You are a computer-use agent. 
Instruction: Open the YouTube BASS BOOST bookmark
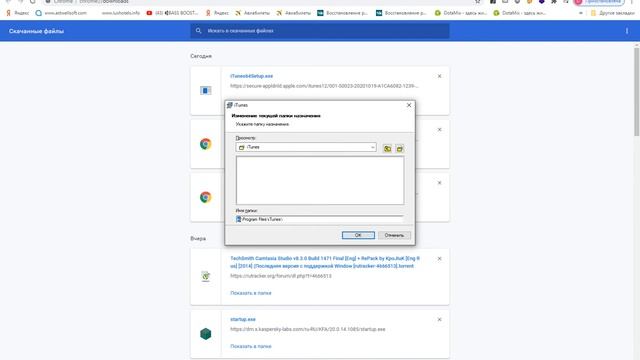(x=172, y=13)
